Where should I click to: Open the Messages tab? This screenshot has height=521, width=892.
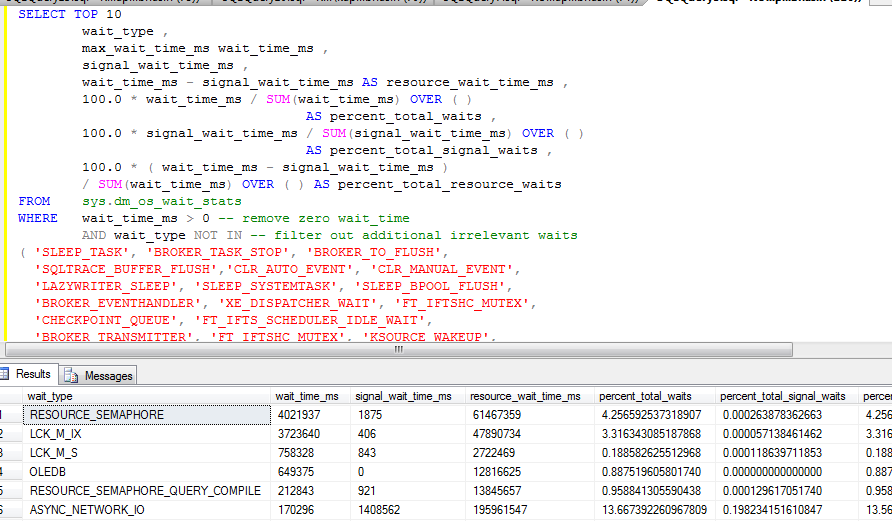[x=98, y=375]
